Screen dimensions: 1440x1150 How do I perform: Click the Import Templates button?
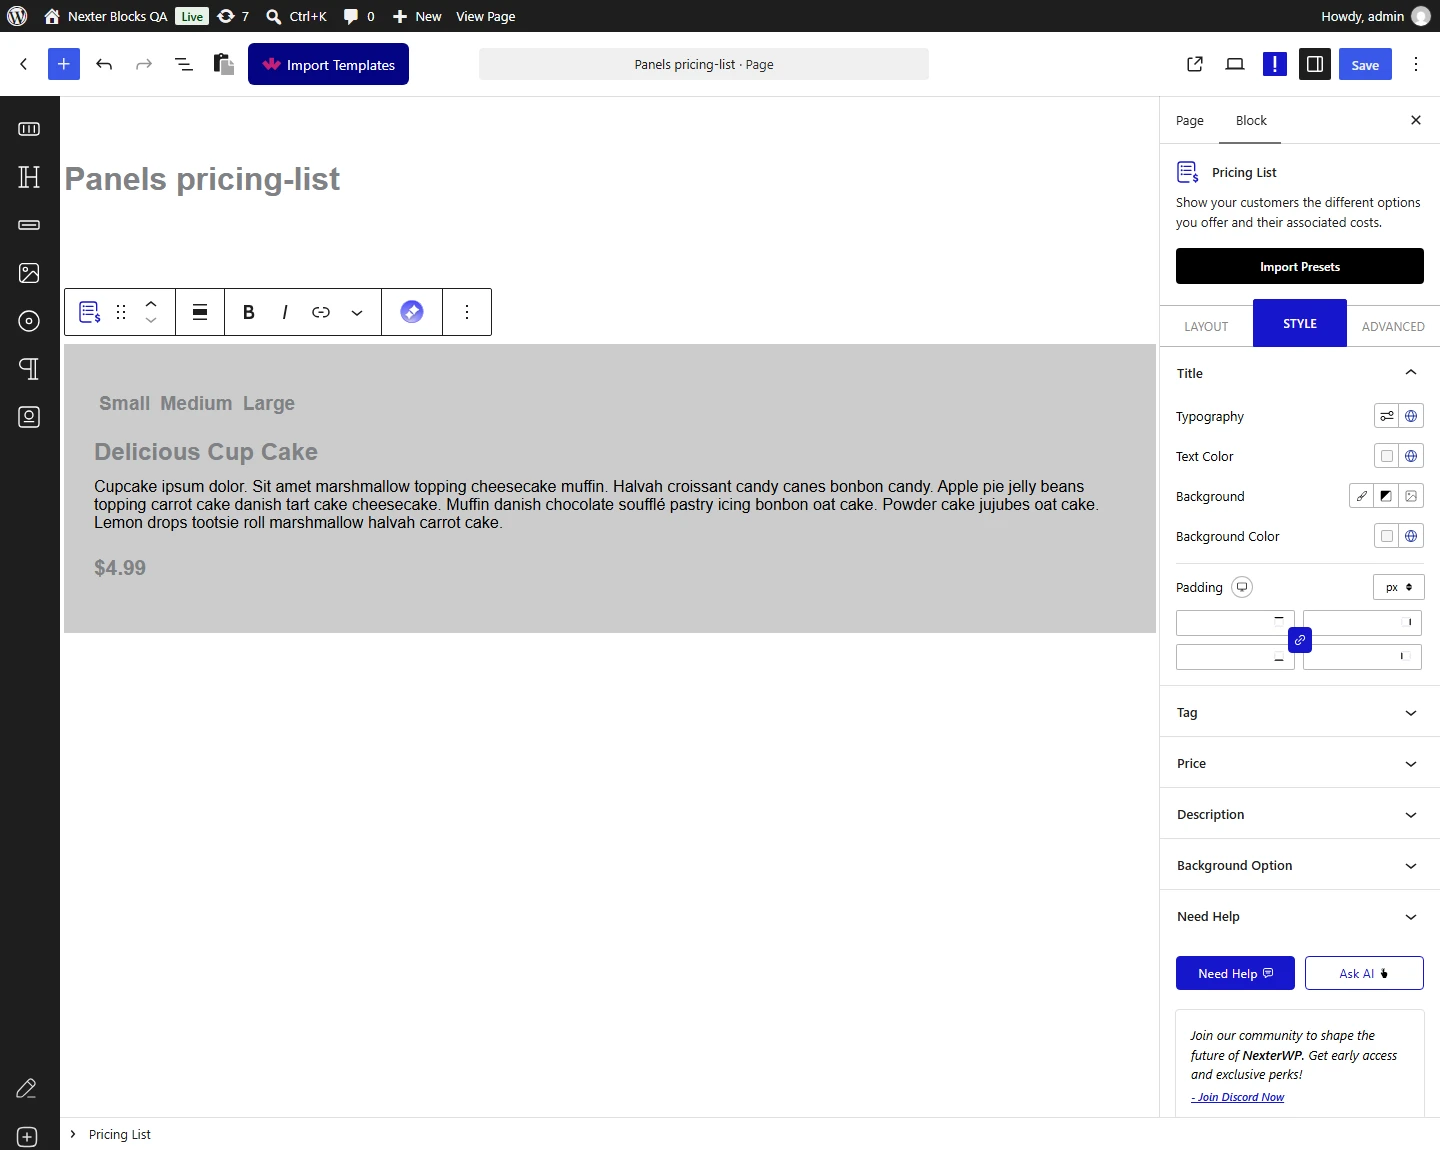[x=328, y=64]
